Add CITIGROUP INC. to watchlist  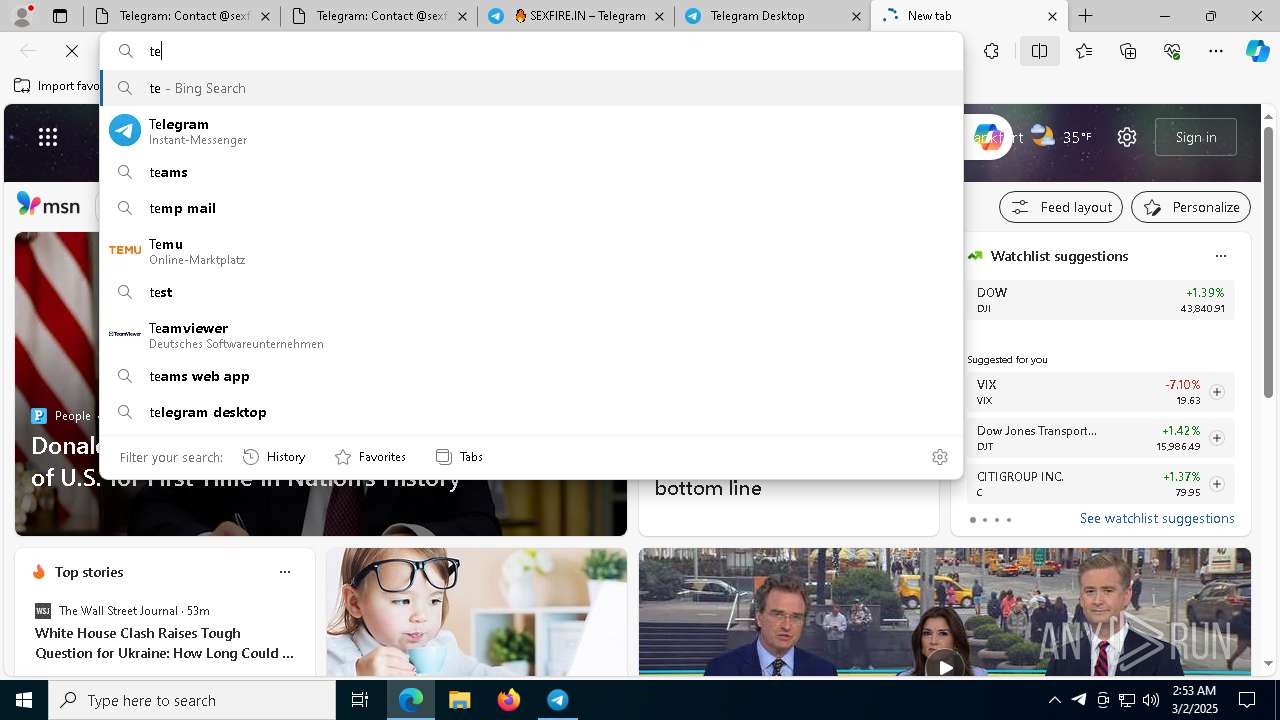point(1217,484)
